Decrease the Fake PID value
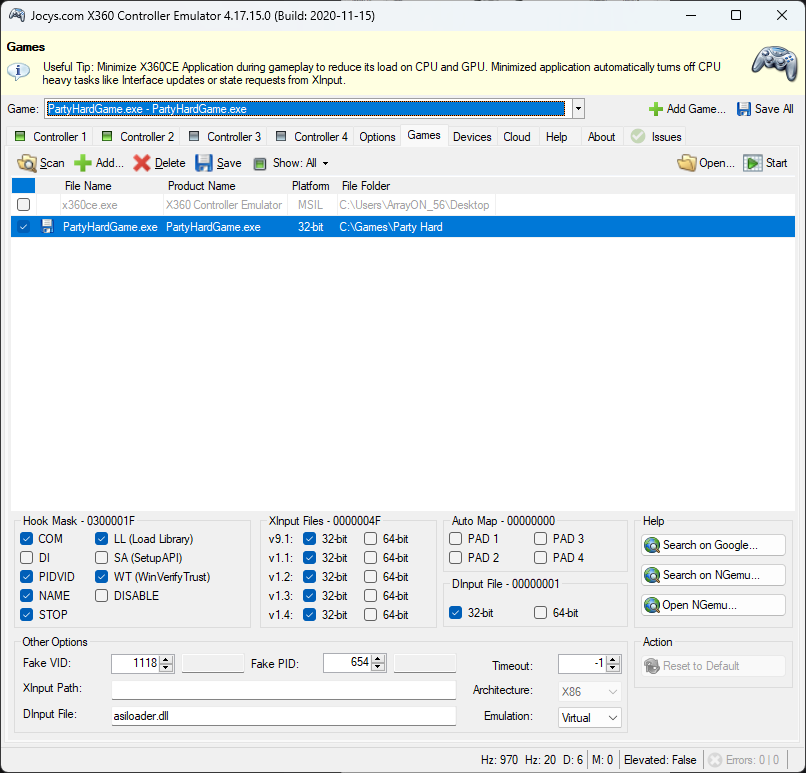This screenshot has width=806, height=773. pos(378,667)
